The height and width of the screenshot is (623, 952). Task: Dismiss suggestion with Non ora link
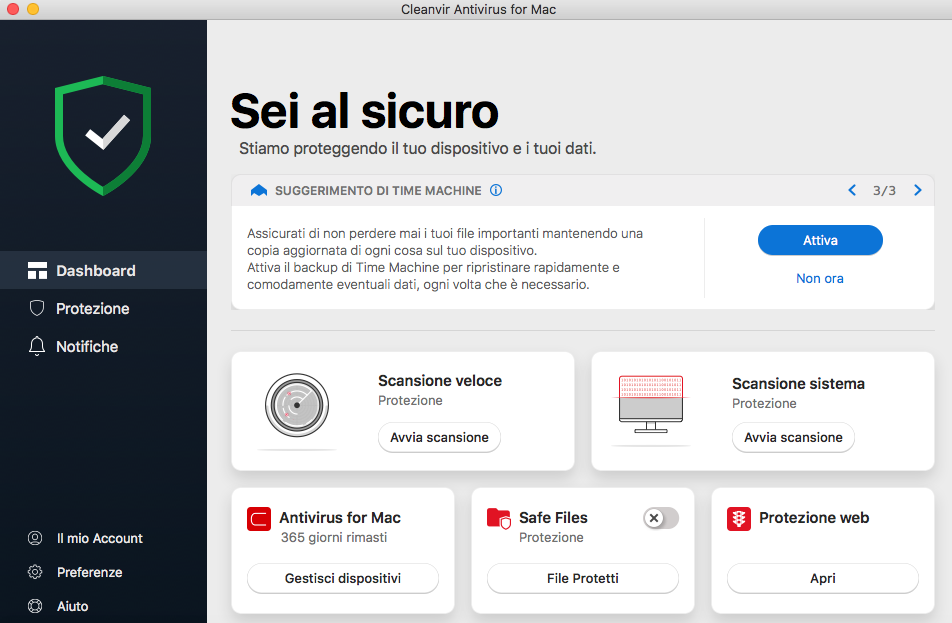pos(820,278)
